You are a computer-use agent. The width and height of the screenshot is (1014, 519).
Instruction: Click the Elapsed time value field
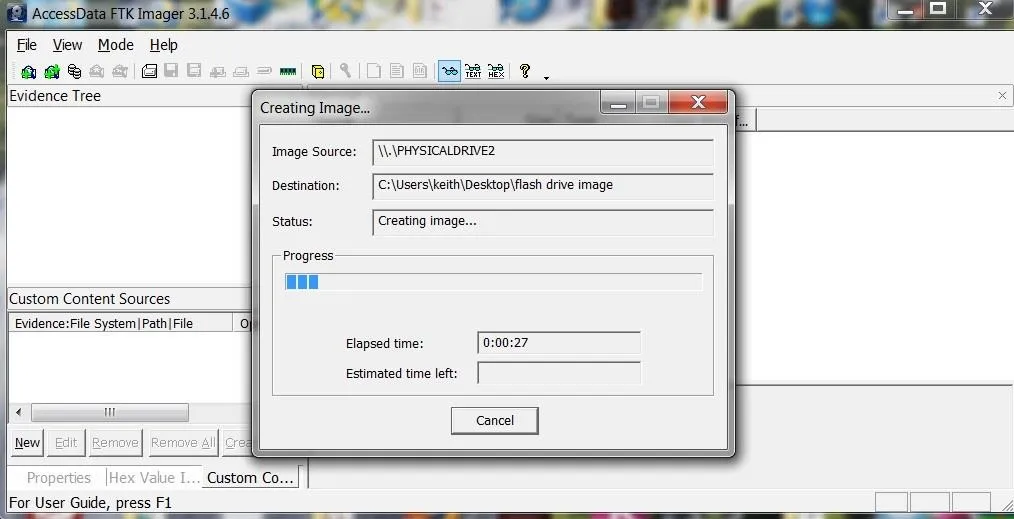pyautogui.click(x=559, y=343)
